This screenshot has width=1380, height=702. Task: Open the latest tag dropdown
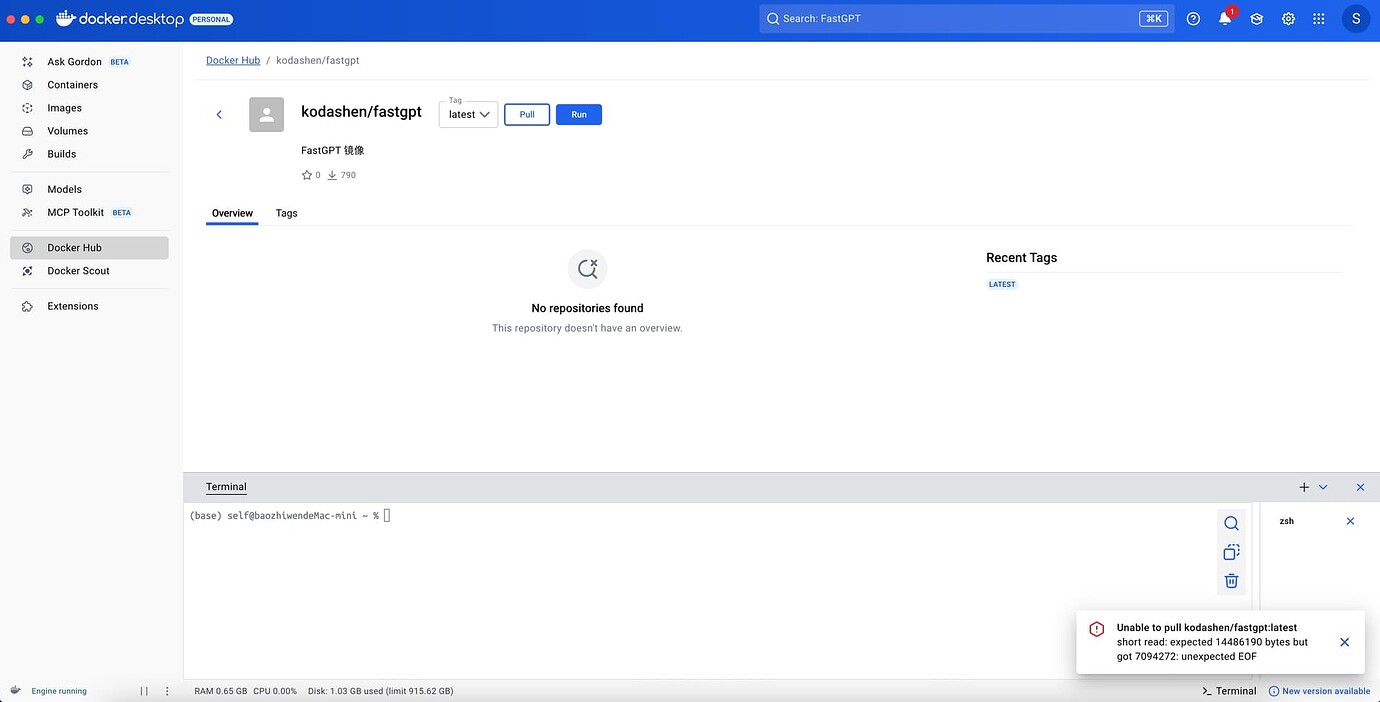coord(468,114)
